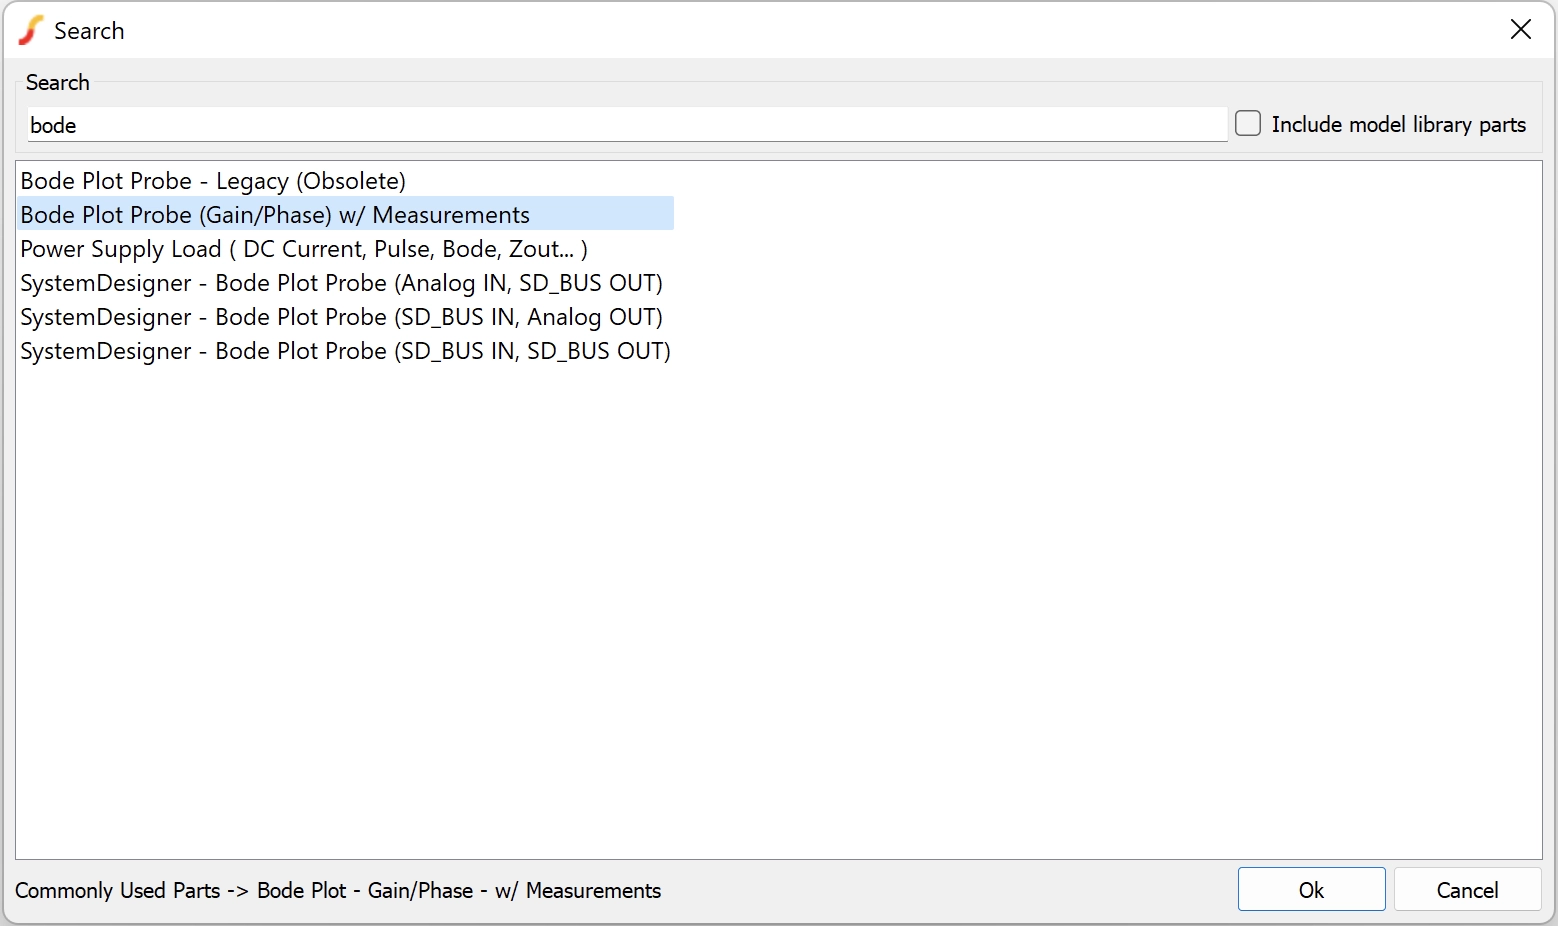Confirm selection with the Ok button
This screenshot has height=926, width=1558.
1311,889
